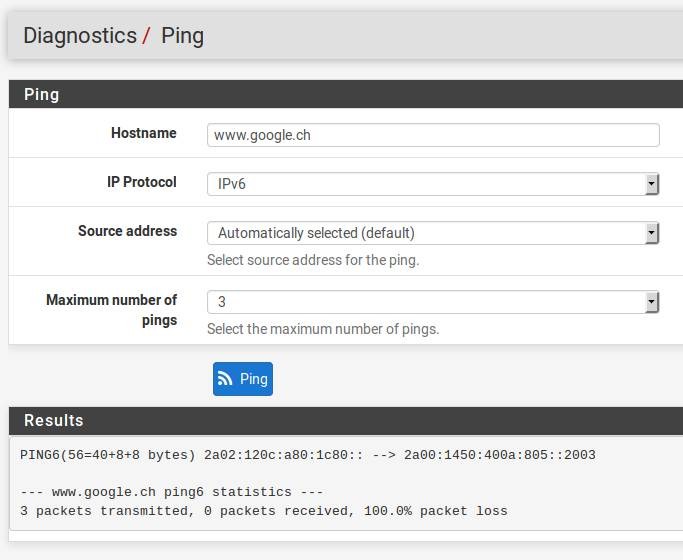The height and width of the screenshot is (560, 683).
Task: Click the source address help text
Action: (x=313, y=260)
